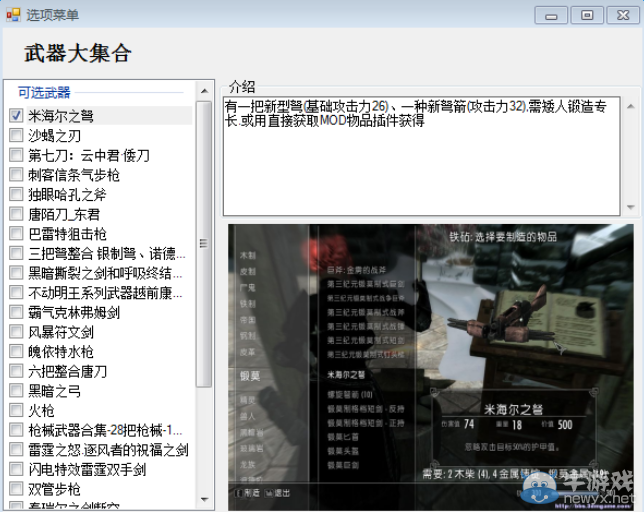The image size is (644, 512).
Task: Tick the 霸气克林弗姆剑 checkbox
Action: pyautogui.click(x=16, y=312)
